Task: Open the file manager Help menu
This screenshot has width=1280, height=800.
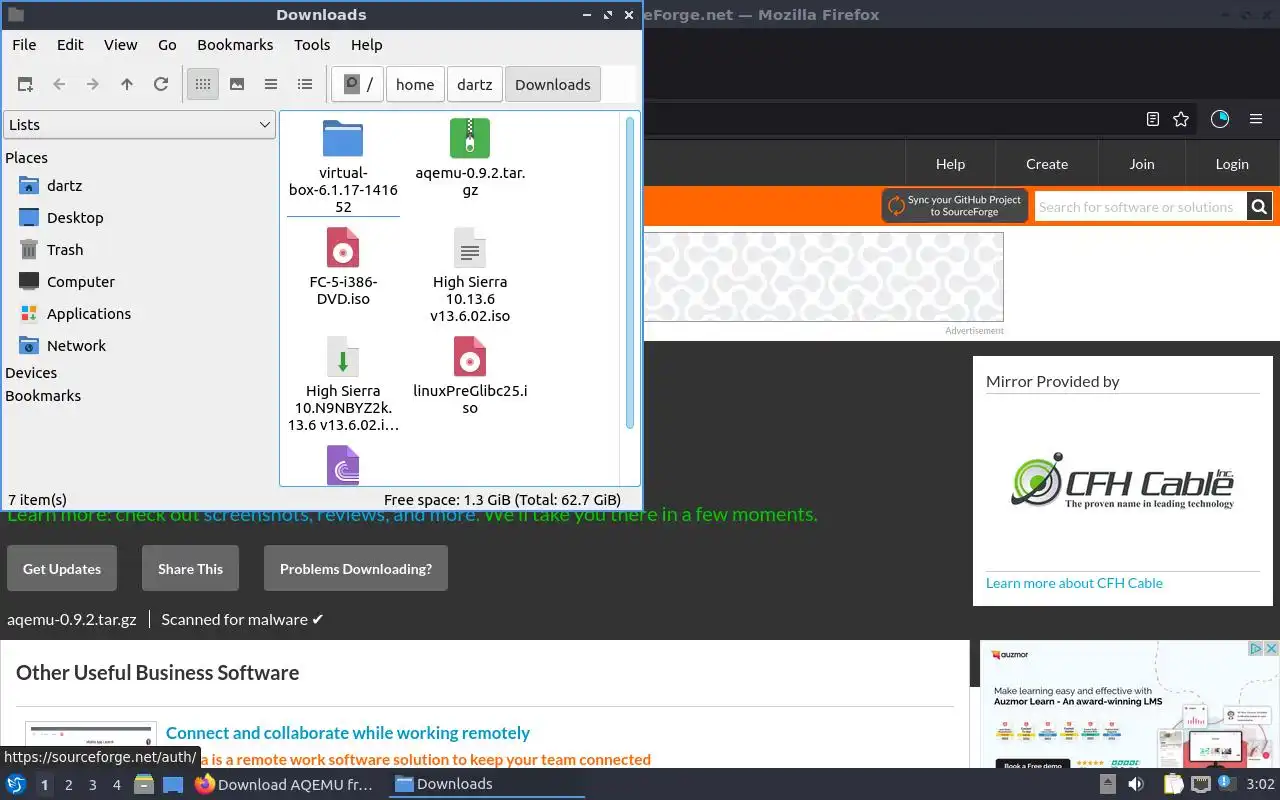Action: coord(367,45)
